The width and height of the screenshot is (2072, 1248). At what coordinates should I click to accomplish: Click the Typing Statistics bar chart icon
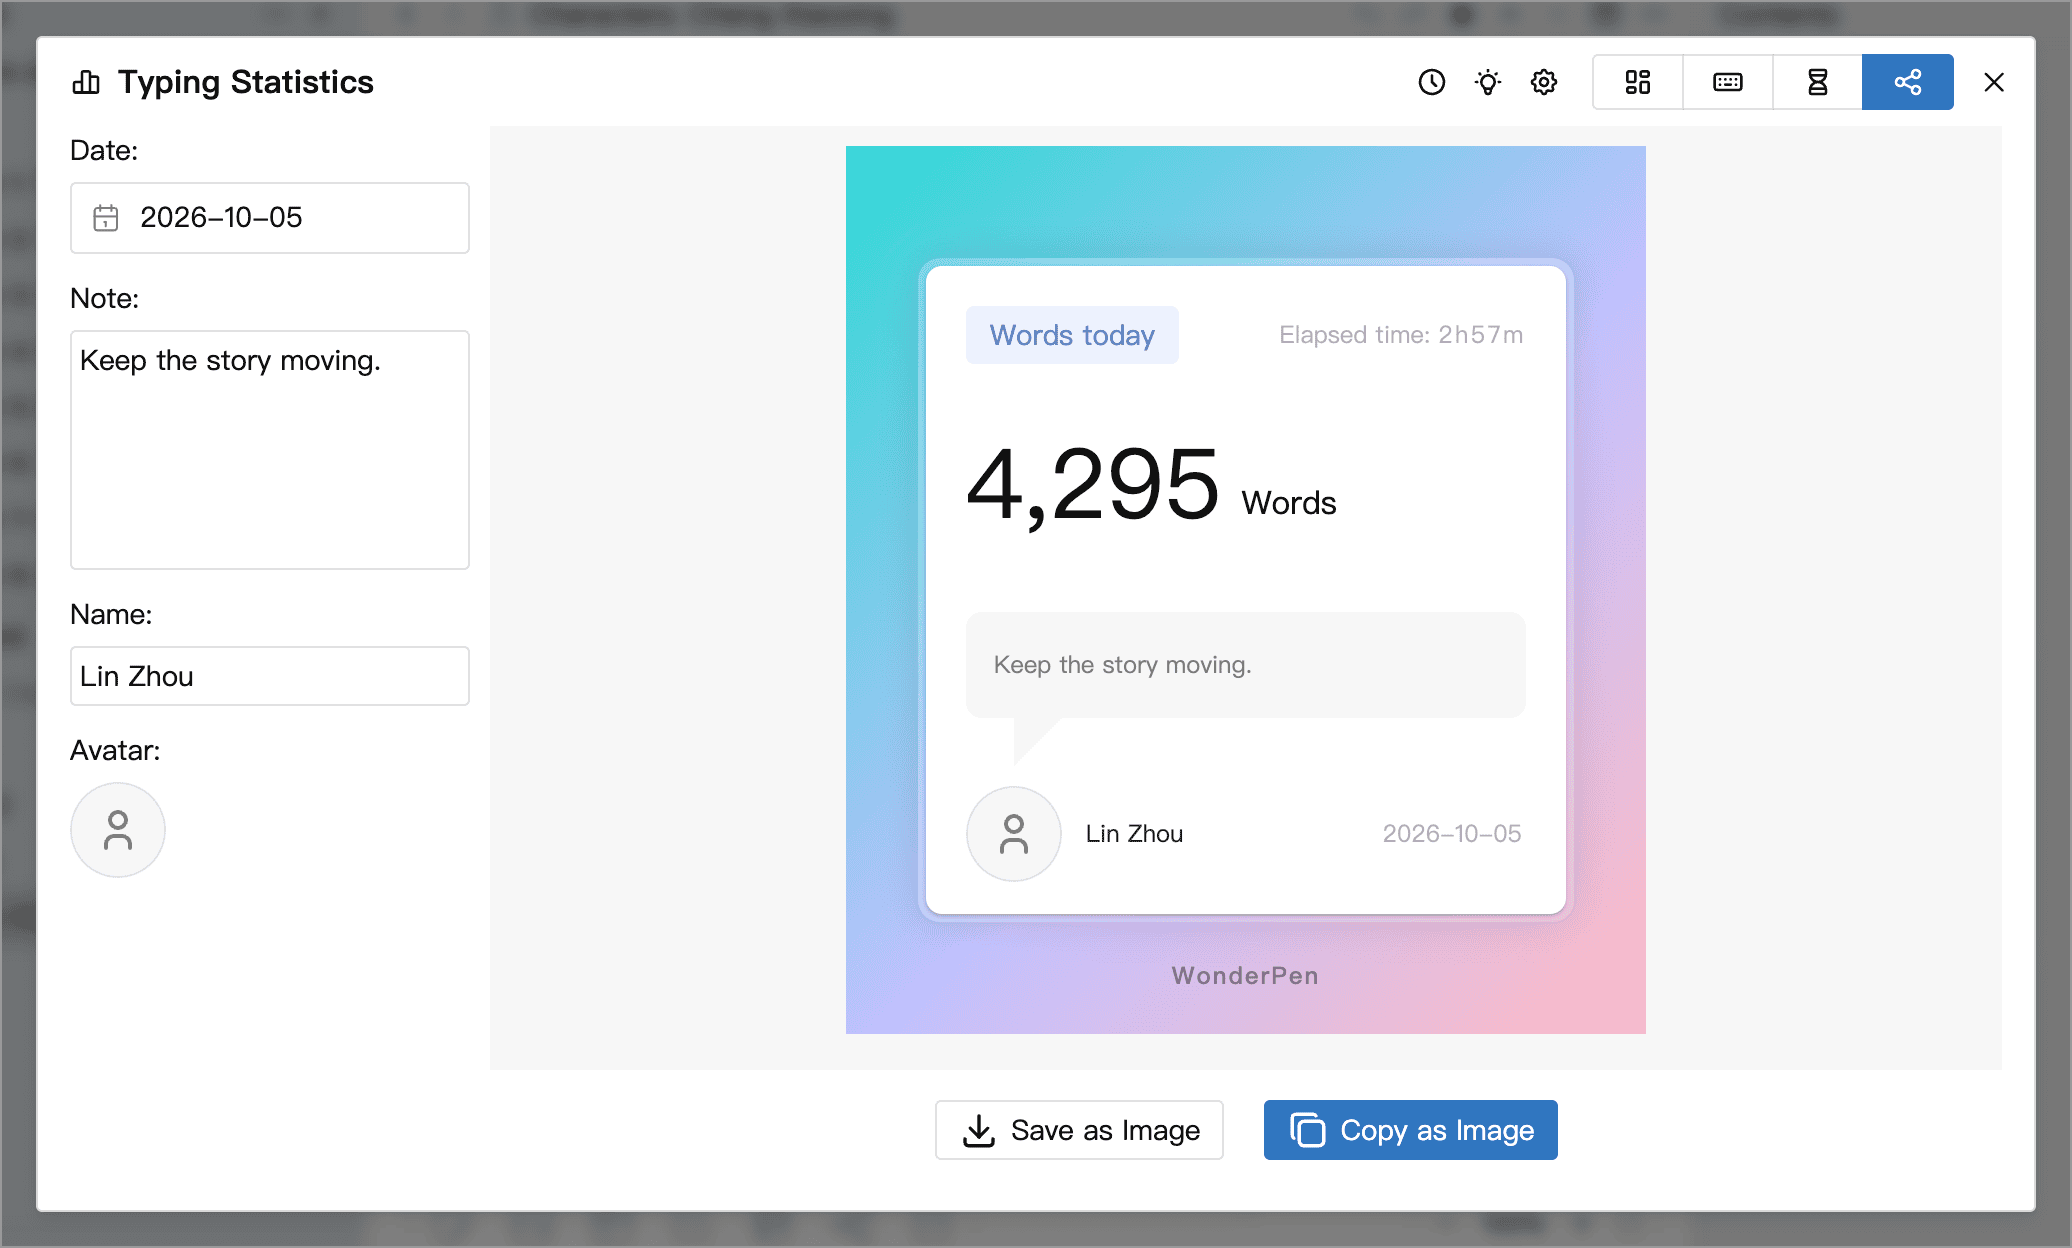86,82
